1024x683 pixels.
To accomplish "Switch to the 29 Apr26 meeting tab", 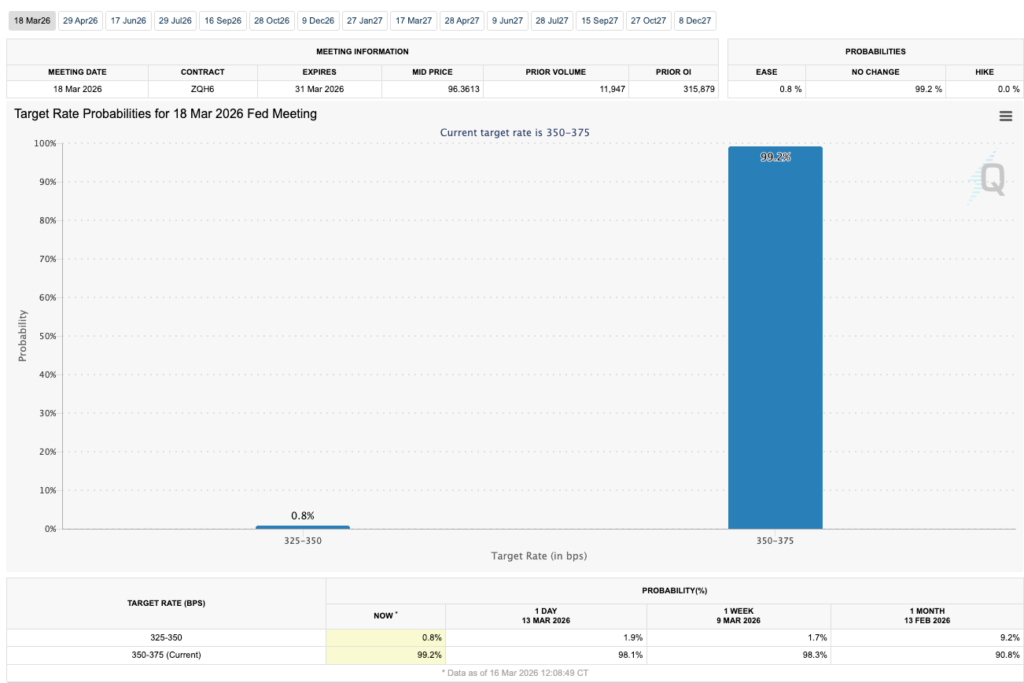I will click(80, 20).
